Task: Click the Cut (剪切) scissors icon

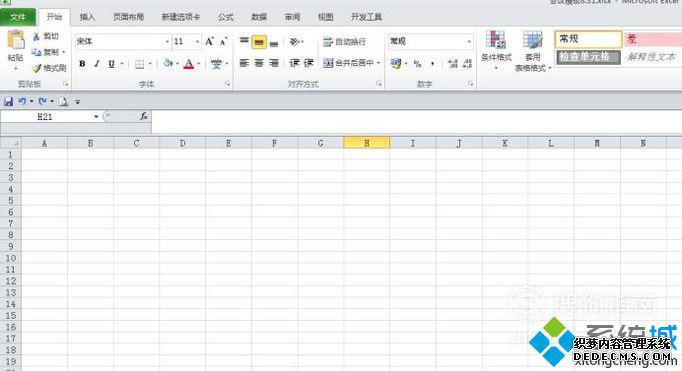Action: click(37, 37)
